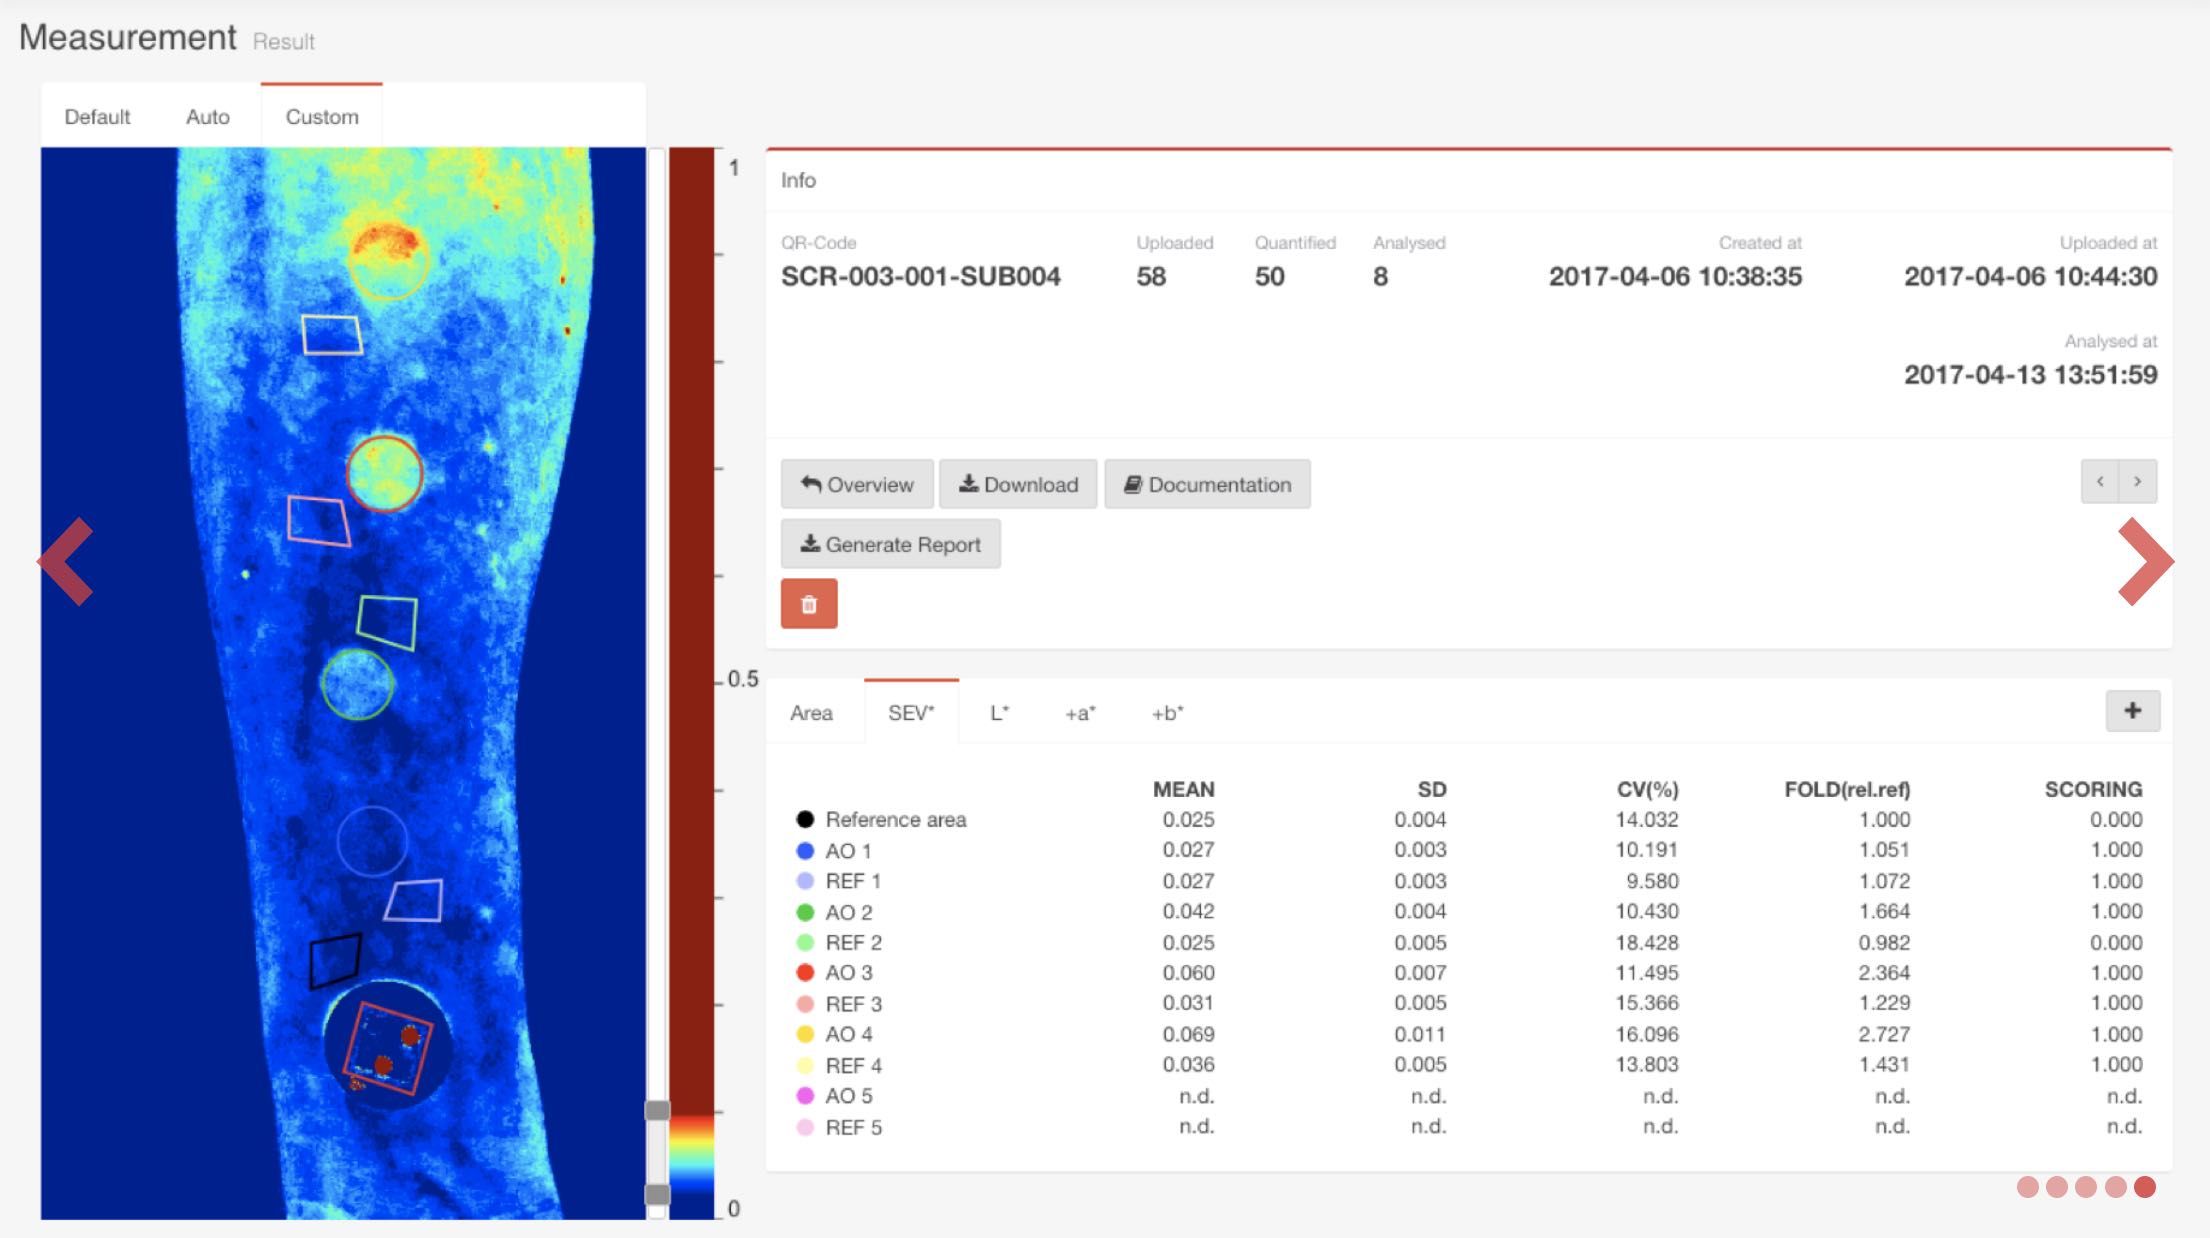
Task: Click the SD column header
Action: click(1432, 789)
